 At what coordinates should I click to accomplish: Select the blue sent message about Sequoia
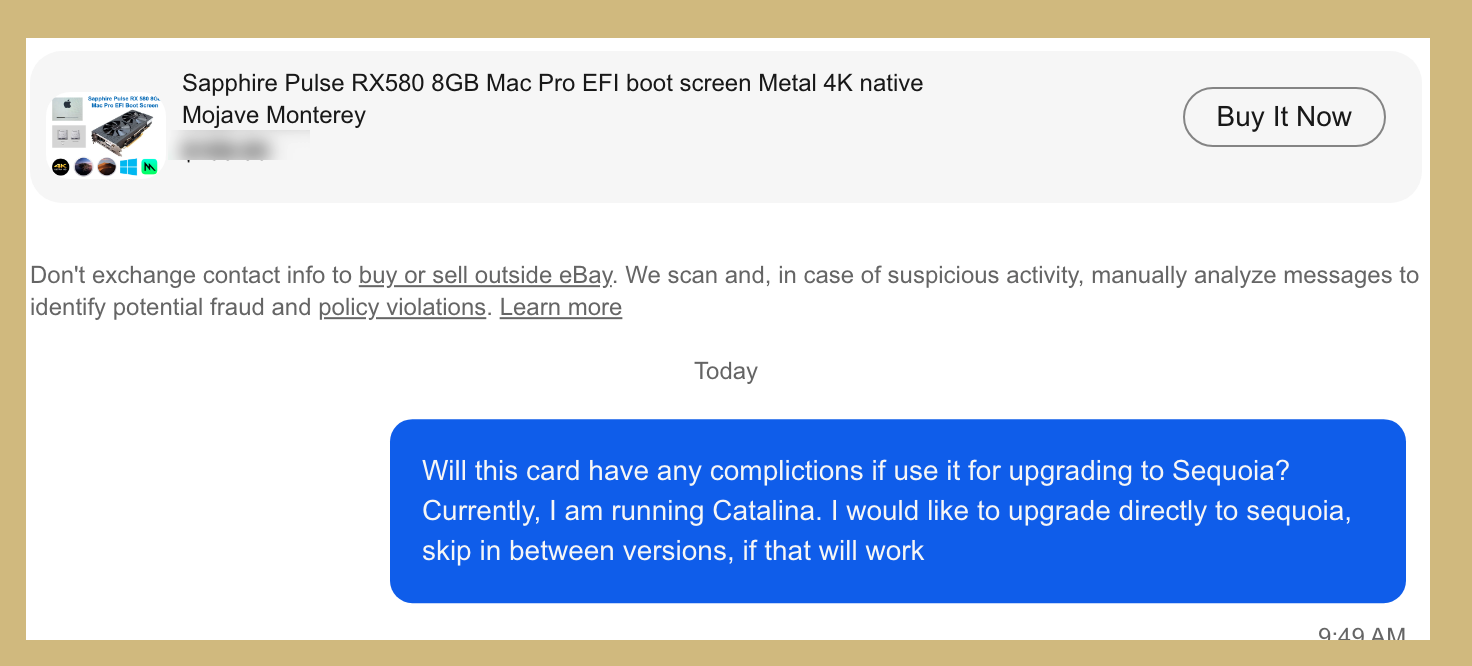897,510
